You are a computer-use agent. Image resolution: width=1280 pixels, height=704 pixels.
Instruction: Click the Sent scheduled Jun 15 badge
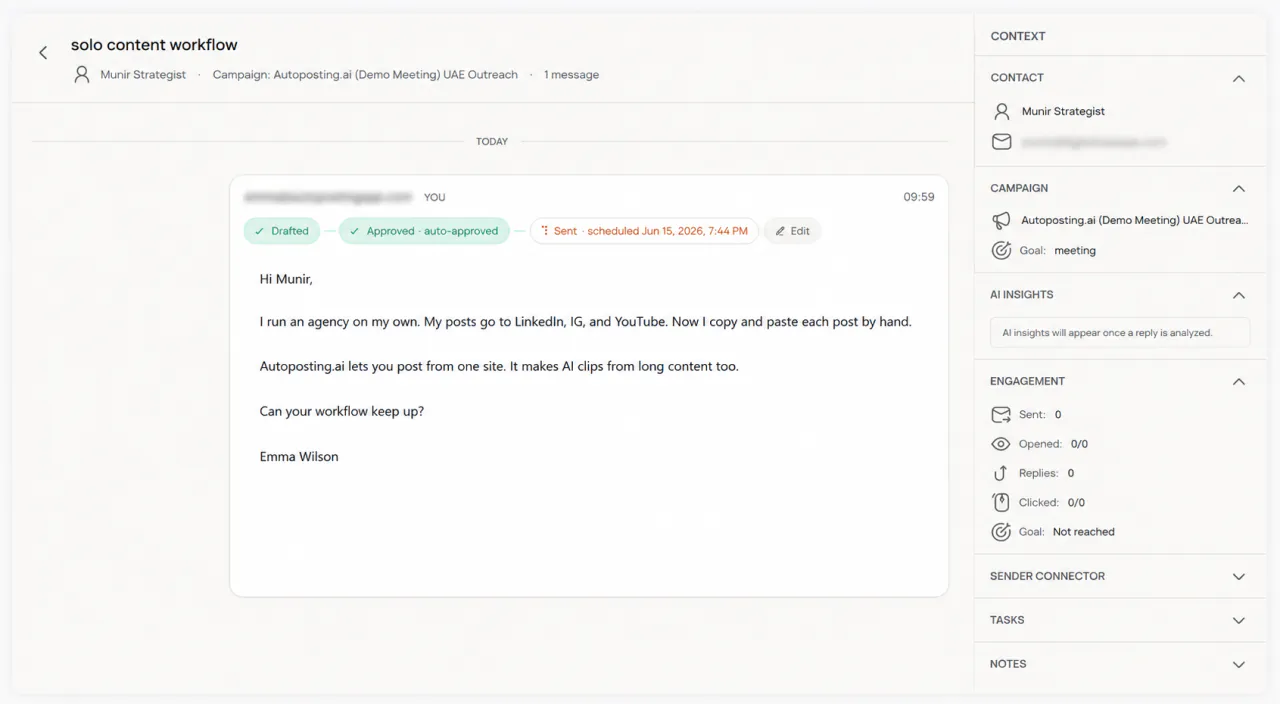click(x=644, y=231)
